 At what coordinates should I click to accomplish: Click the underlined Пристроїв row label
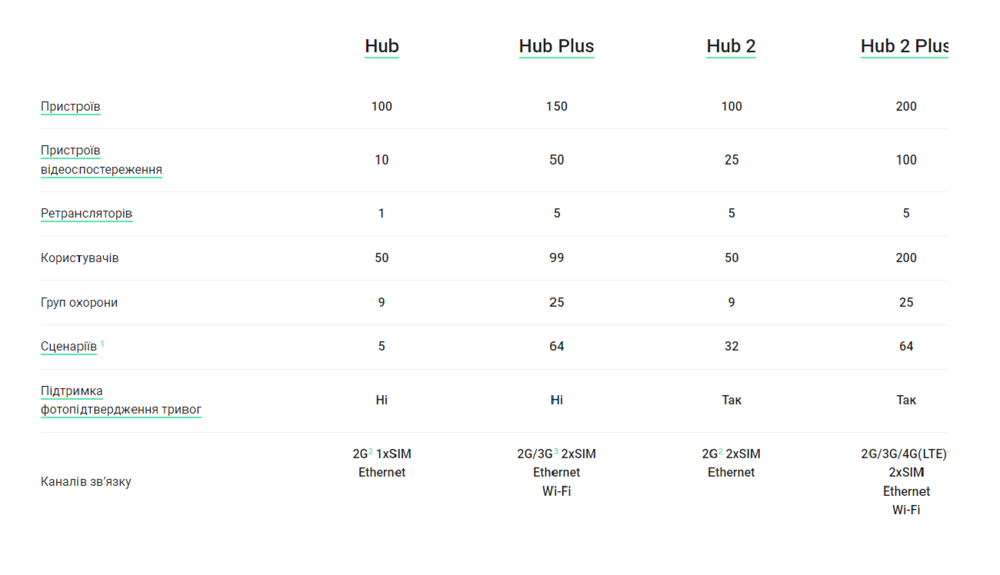point(70,106)
